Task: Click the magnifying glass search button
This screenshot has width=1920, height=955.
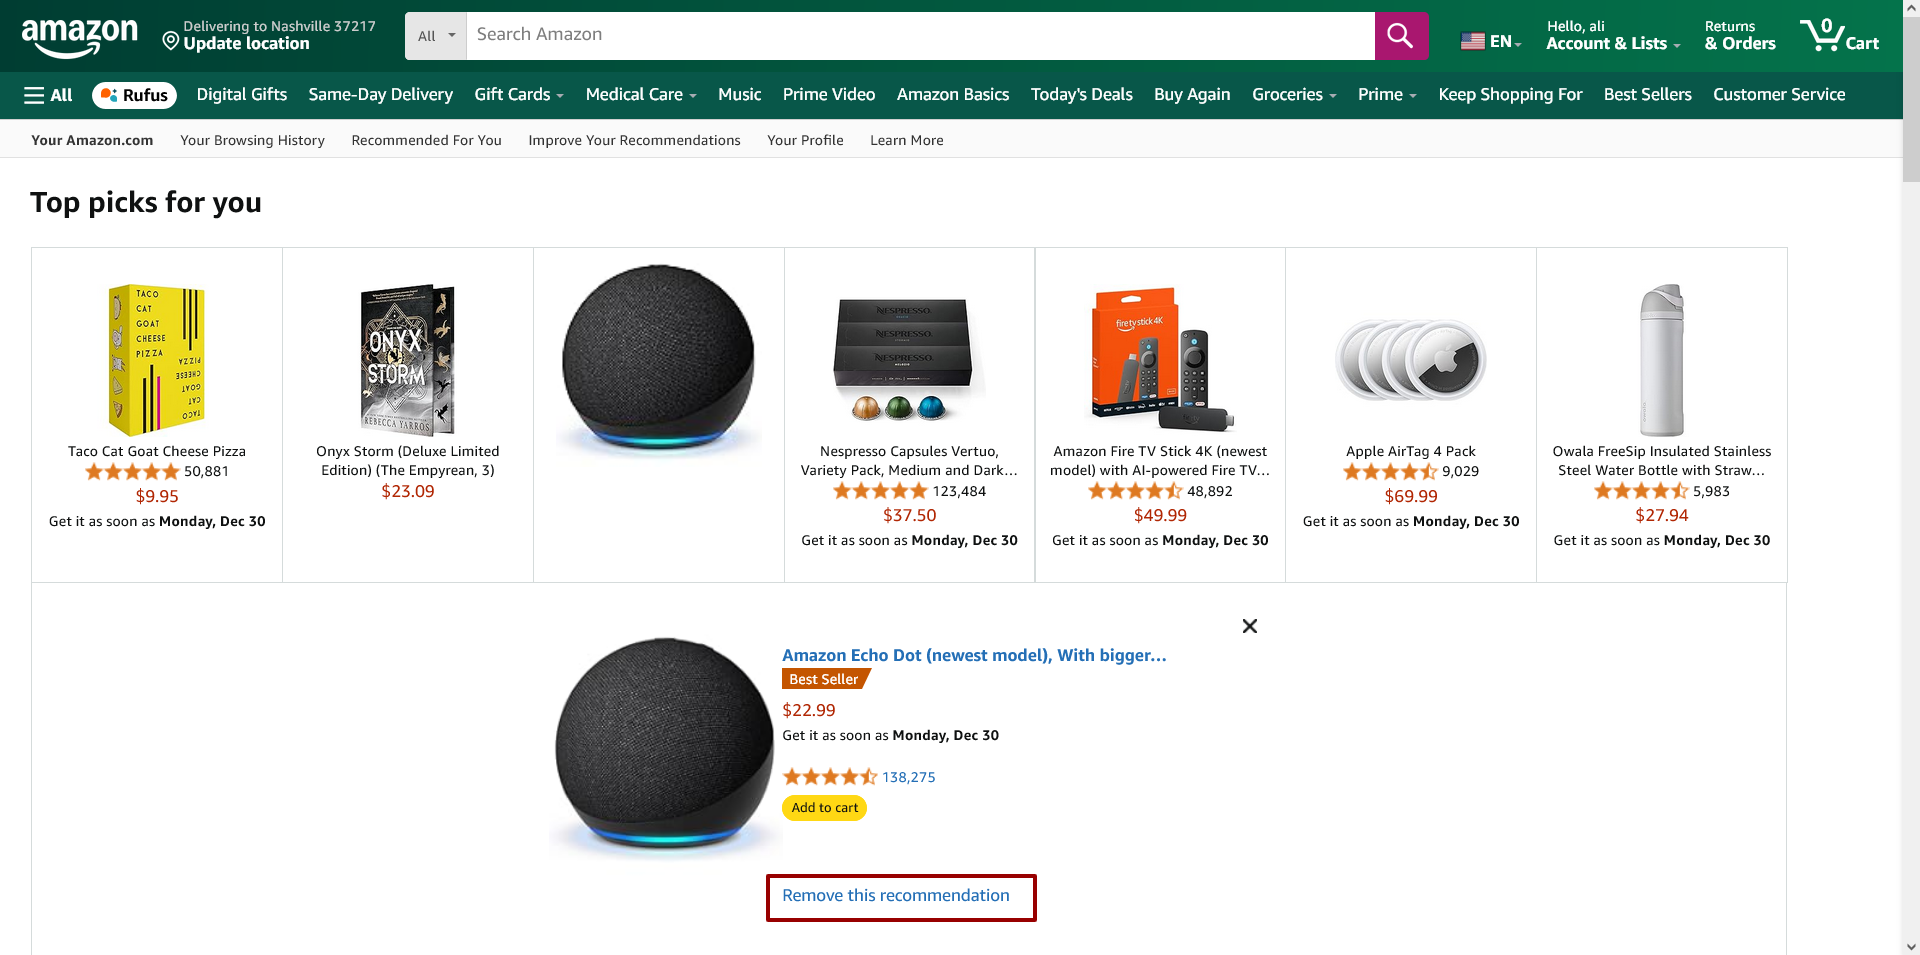Action: point(1400,36)
